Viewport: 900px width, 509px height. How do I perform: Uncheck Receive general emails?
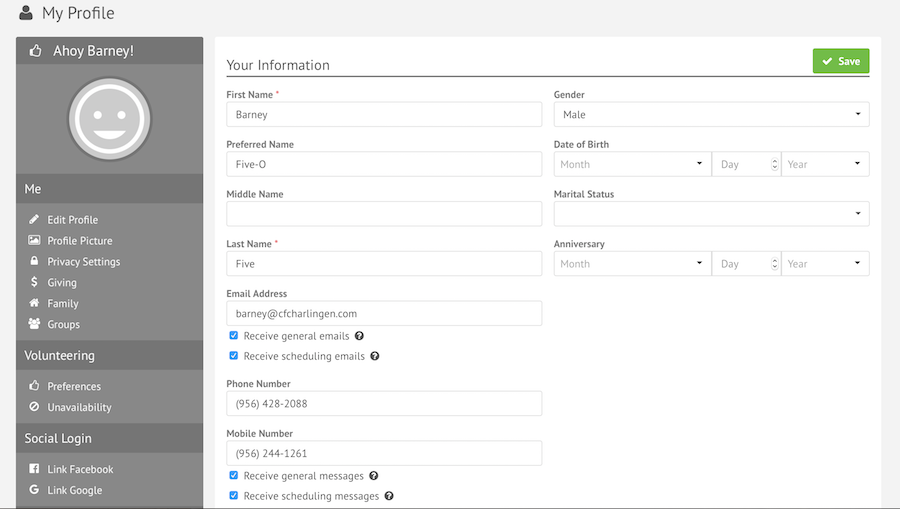point(234,335)
